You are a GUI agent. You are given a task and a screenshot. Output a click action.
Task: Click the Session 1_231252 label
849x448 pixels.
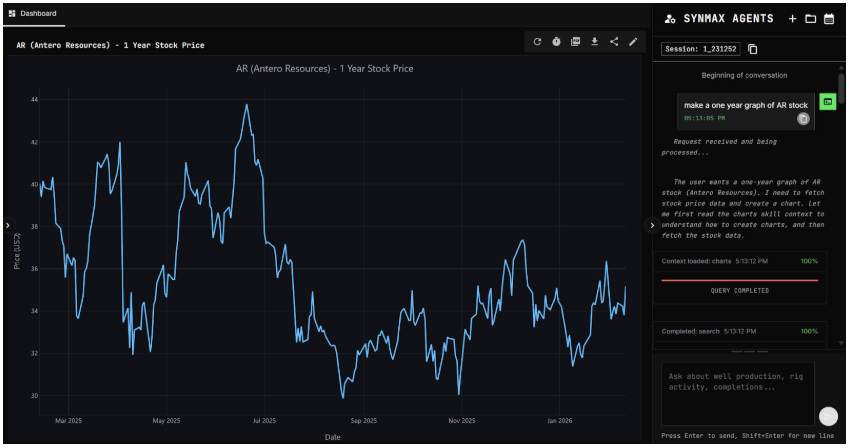[702, 49]
